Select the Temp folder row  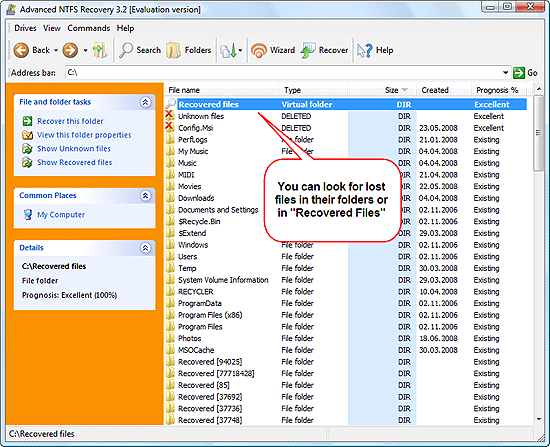pos(346,268)
